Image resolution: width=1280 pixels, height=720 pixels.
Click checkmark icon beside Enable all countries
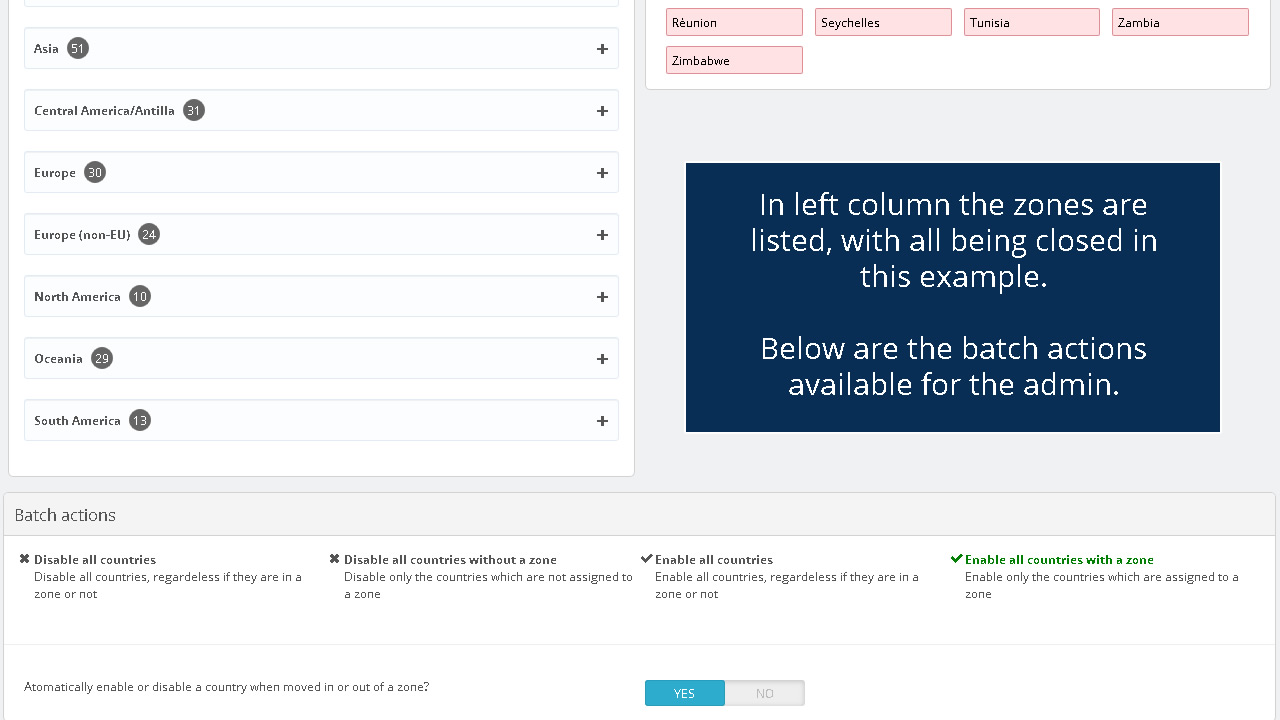tap(646, 559)
